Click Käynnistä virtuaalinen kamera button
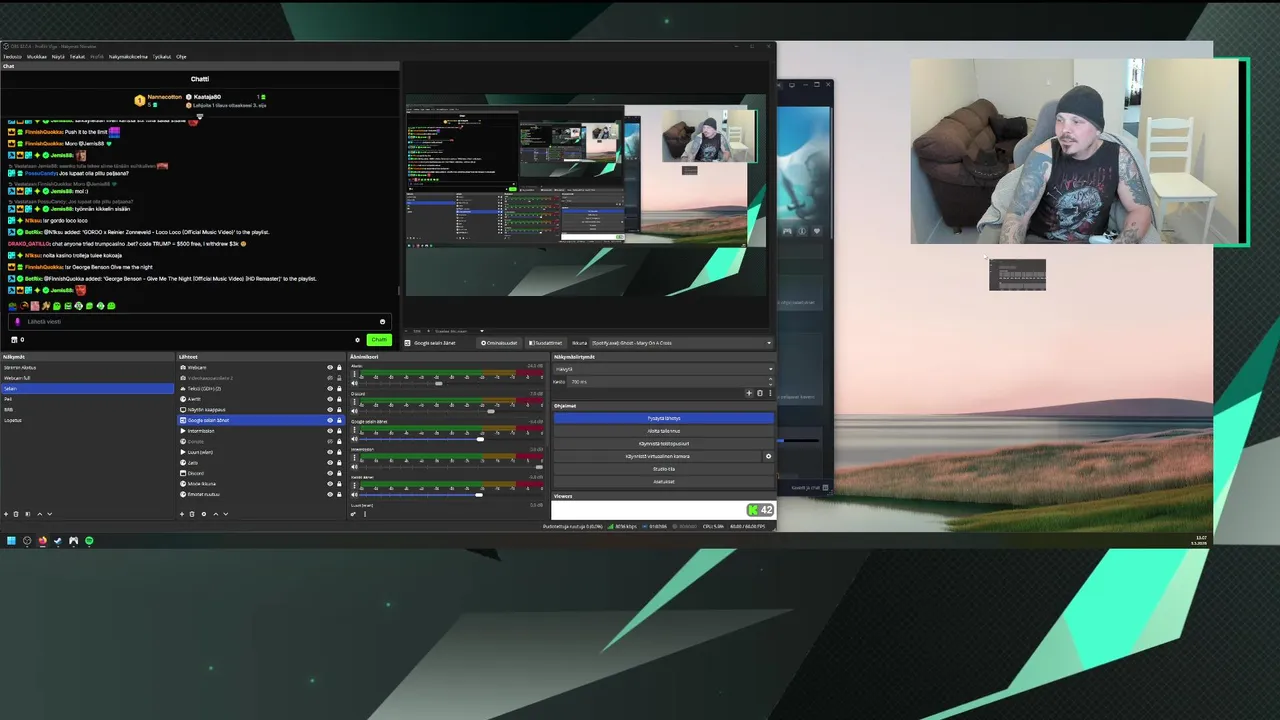The width and height of the screenshot is (1280, 720). coord(658,456)
